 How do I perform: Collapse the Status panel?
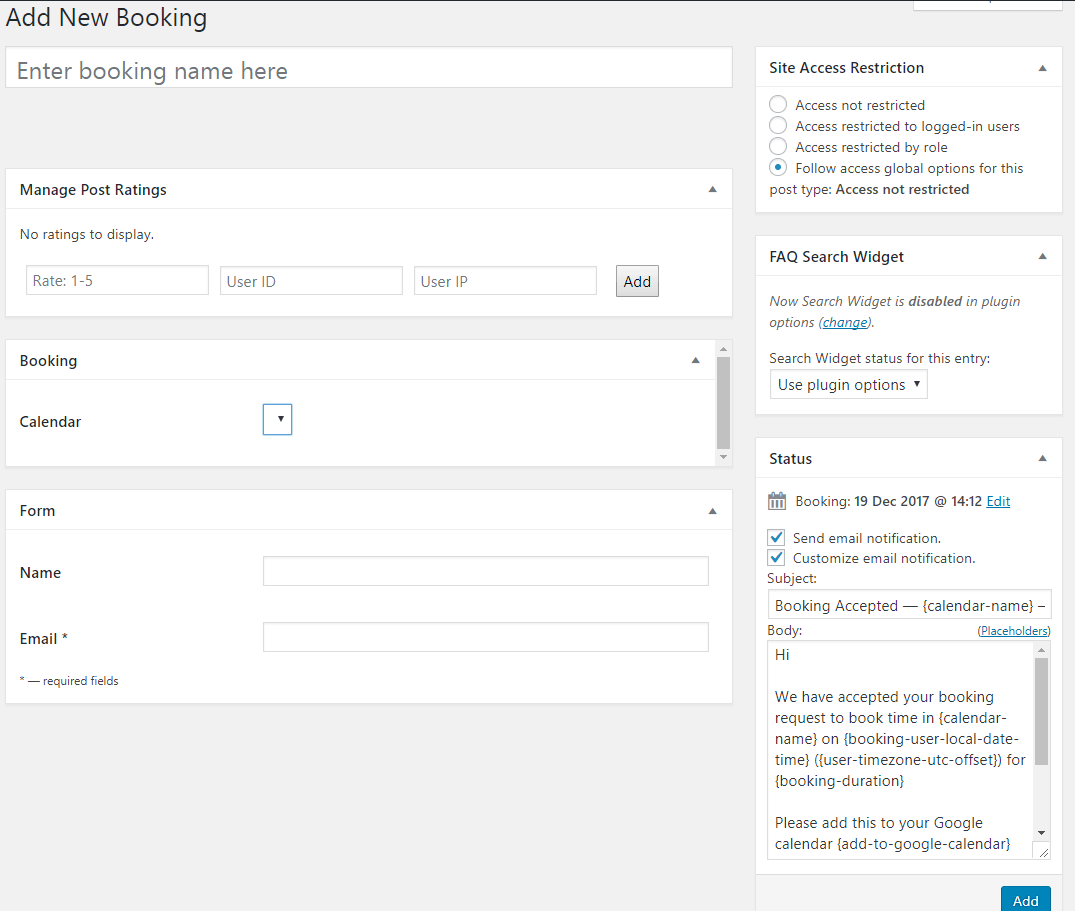click(1042, 458)
